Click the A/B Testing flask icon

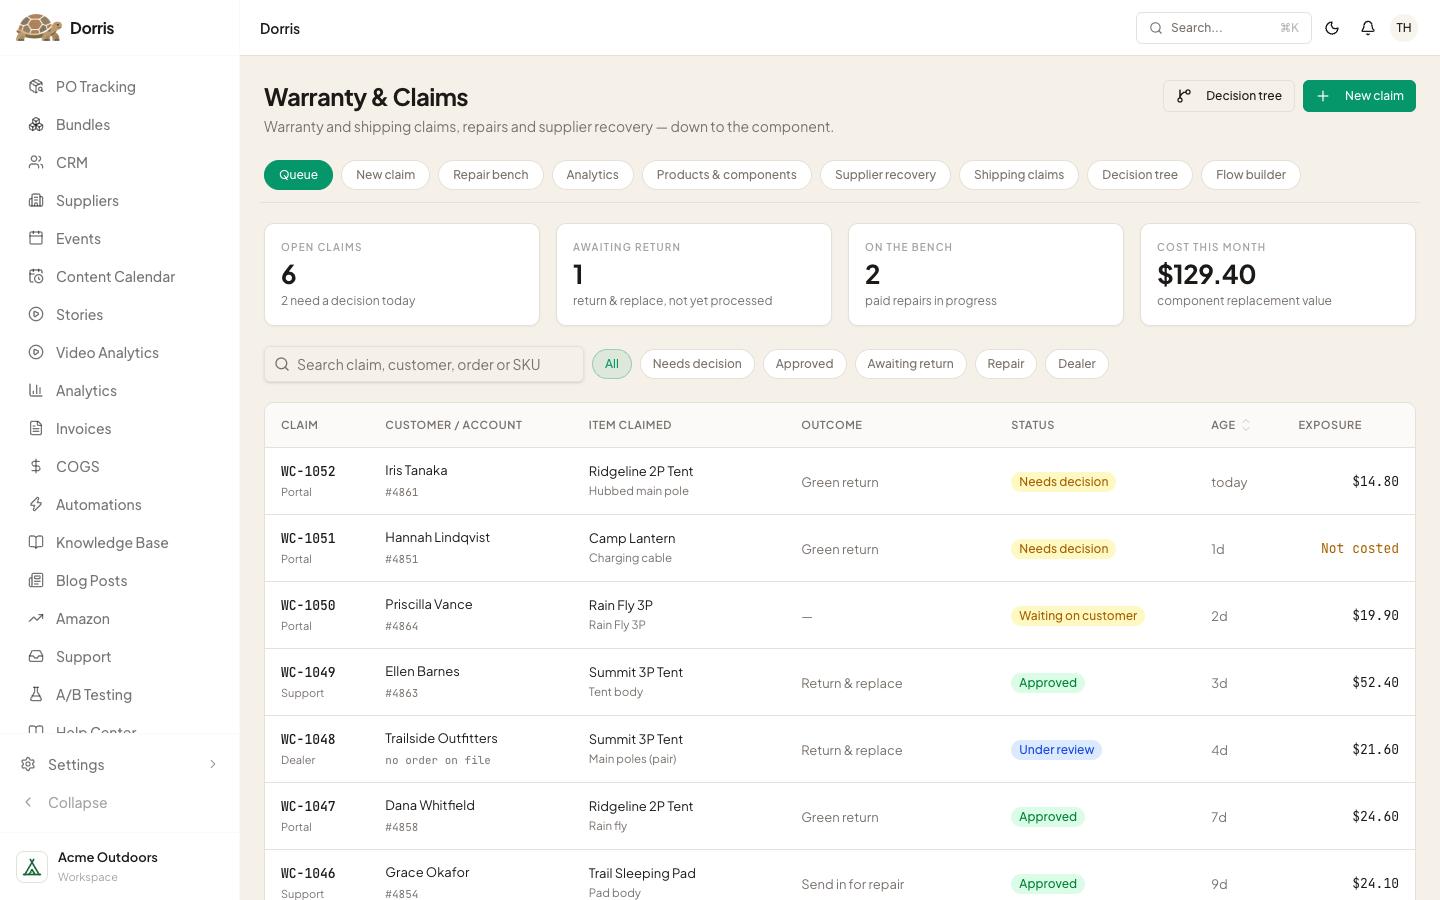(36, 694)
